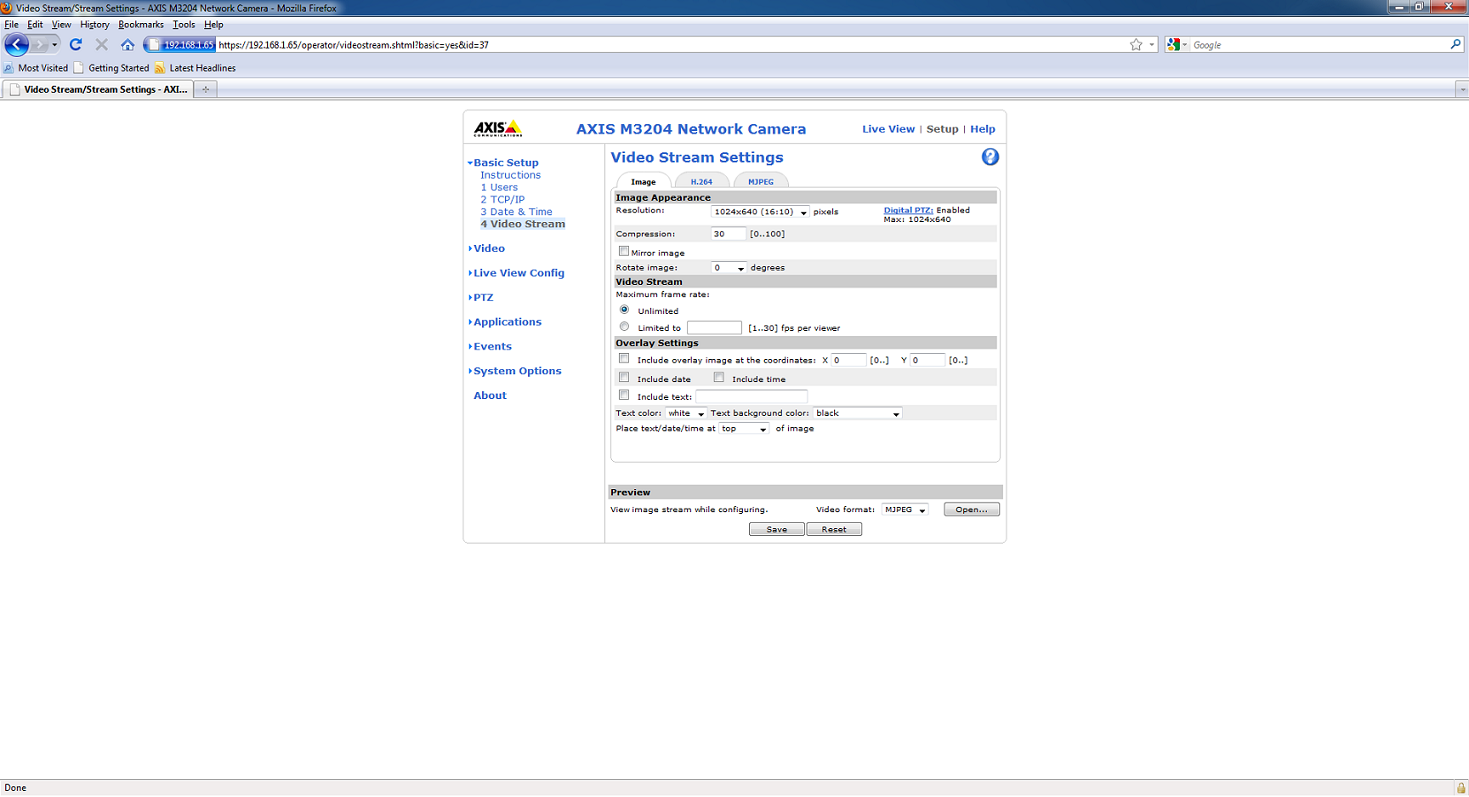
Task: Open the Most Visited bookmarks folder
Action: 36,68
